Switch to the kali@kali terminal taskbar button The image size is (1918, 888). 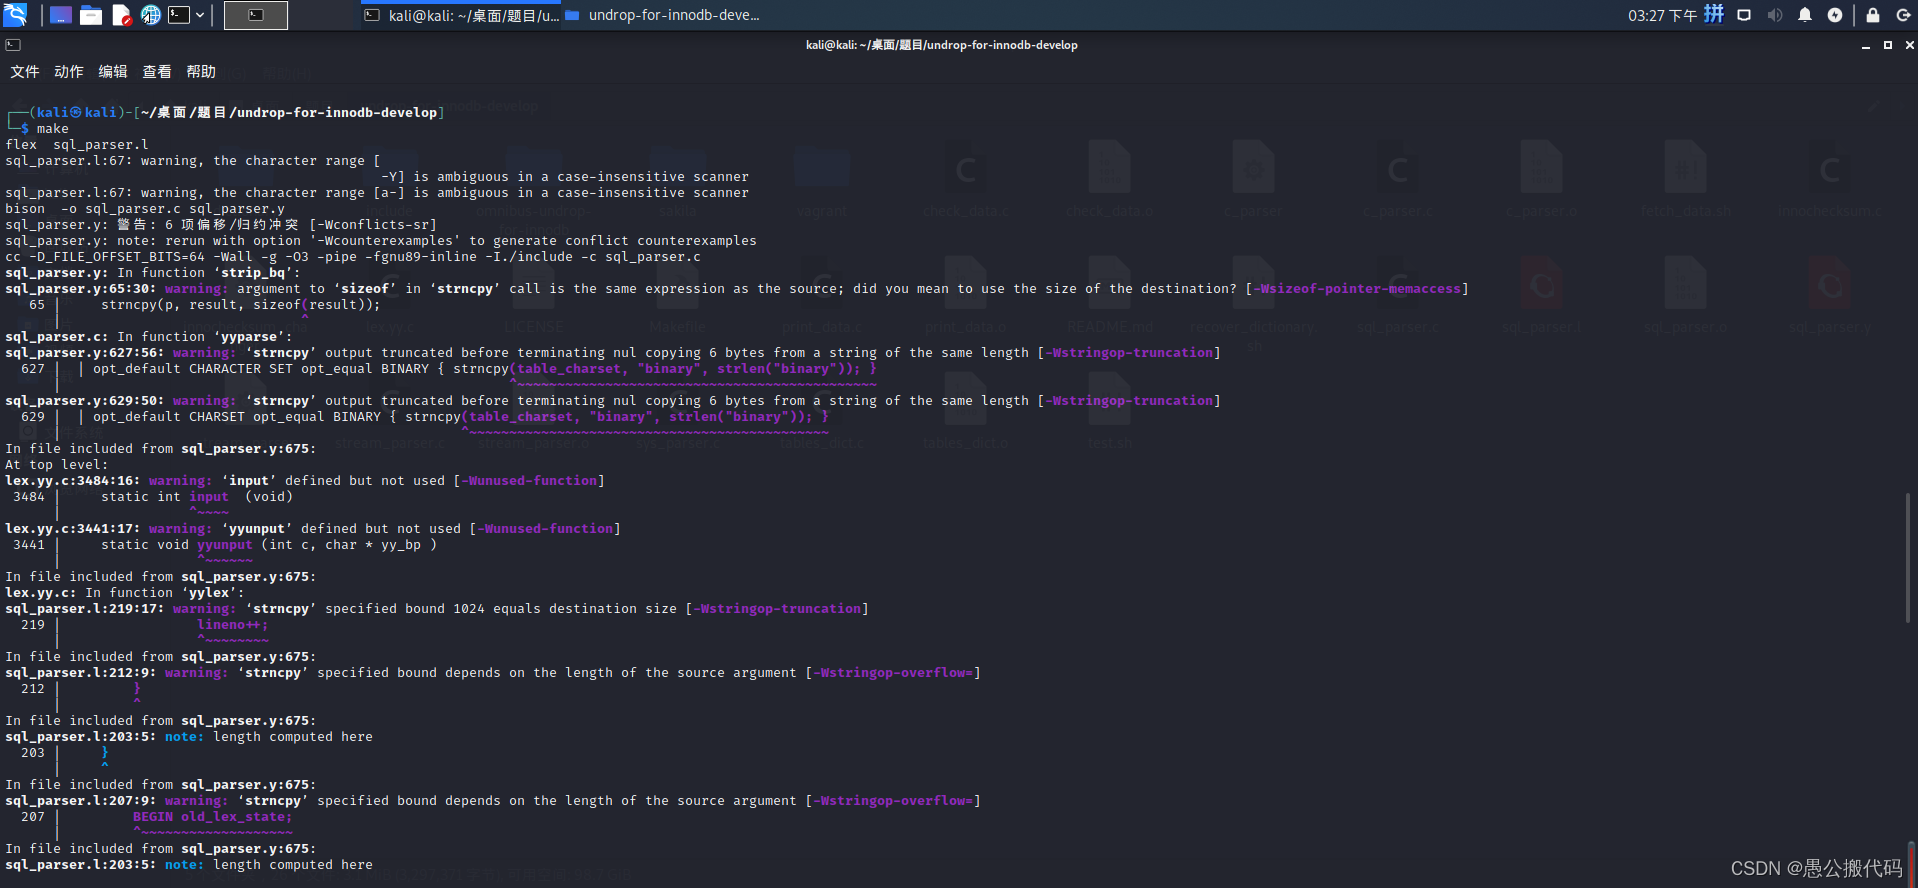(461, 15)
